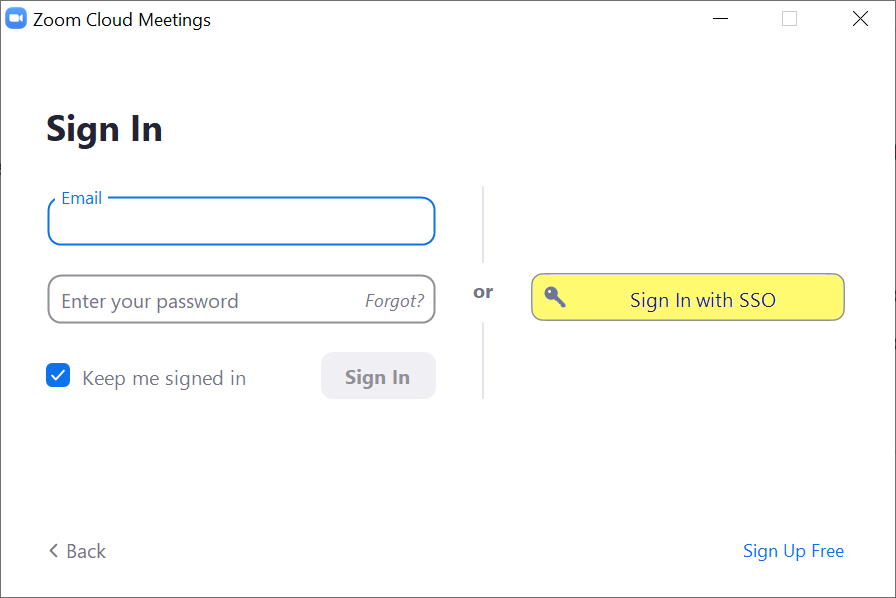896x598 pixels.
Task: Click the key icon on SSO button
Action: [x=554, y=297]
